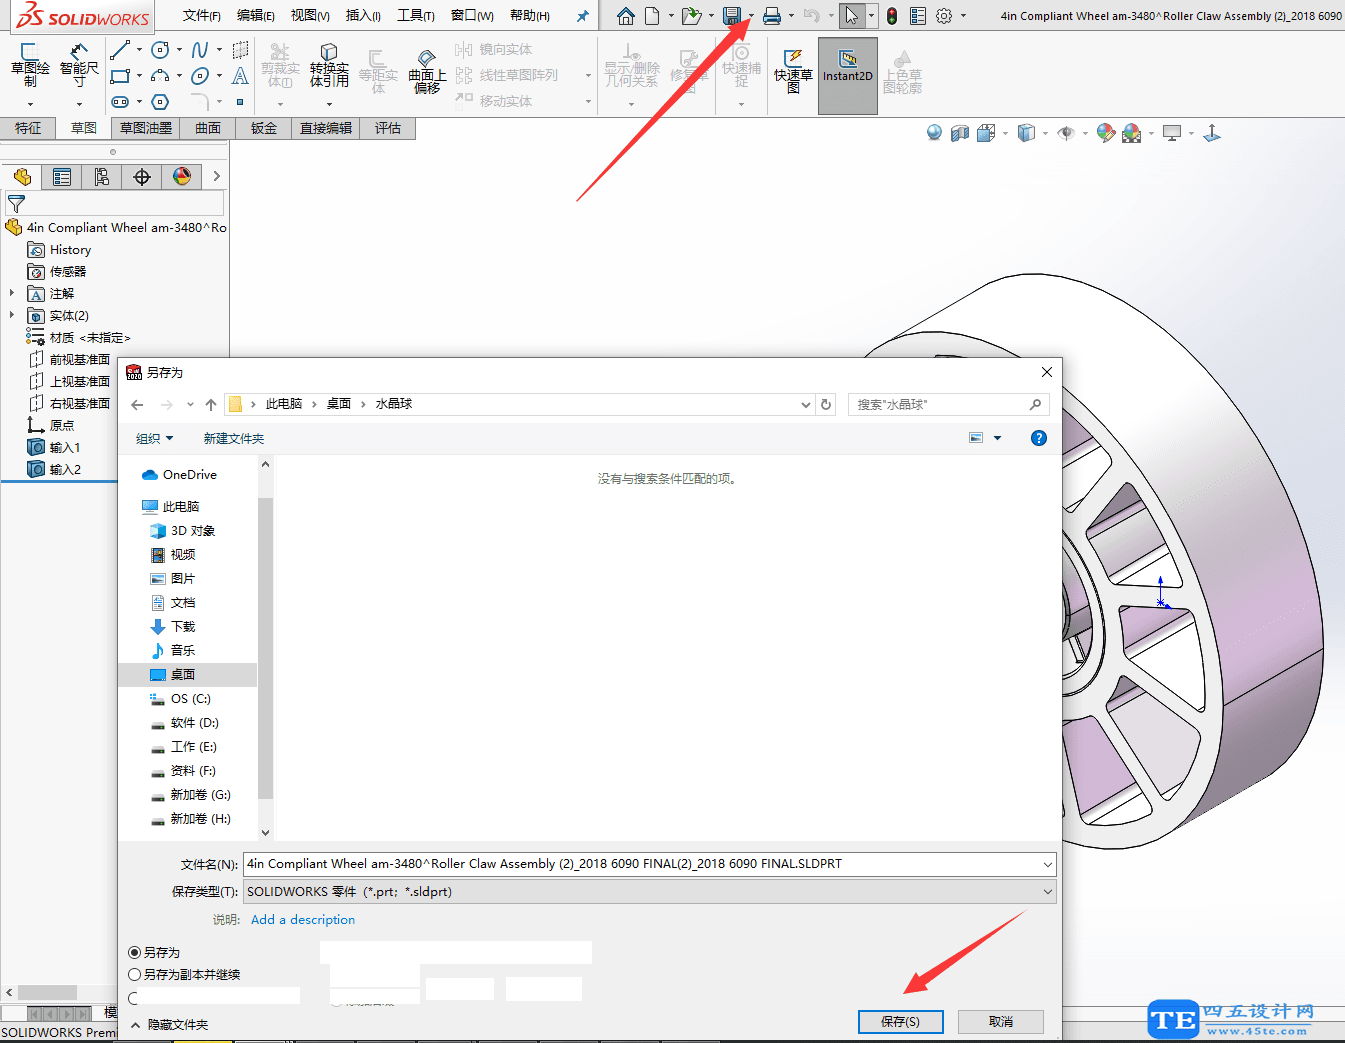Open the 保存类型 file type dropdown
The image size is (1345, 1043).
(649, 892)
